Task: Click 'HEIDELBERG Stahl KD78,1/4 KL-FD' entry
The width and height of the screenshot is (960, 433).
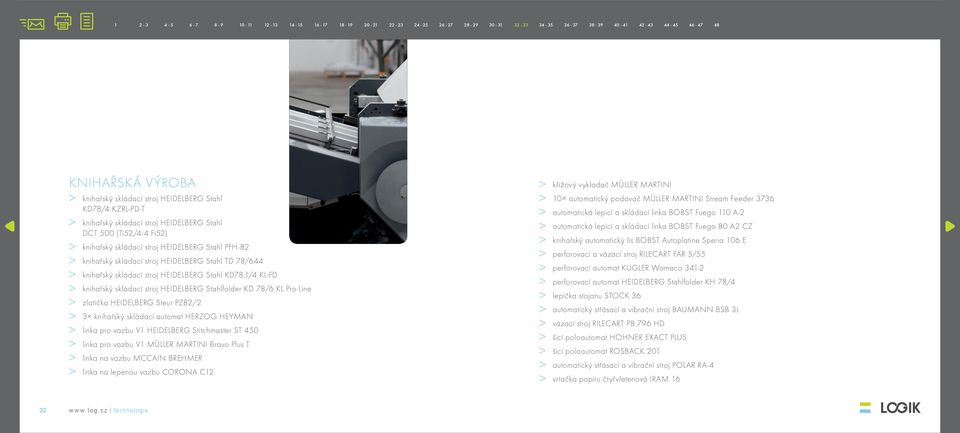Action: (179, 275)
